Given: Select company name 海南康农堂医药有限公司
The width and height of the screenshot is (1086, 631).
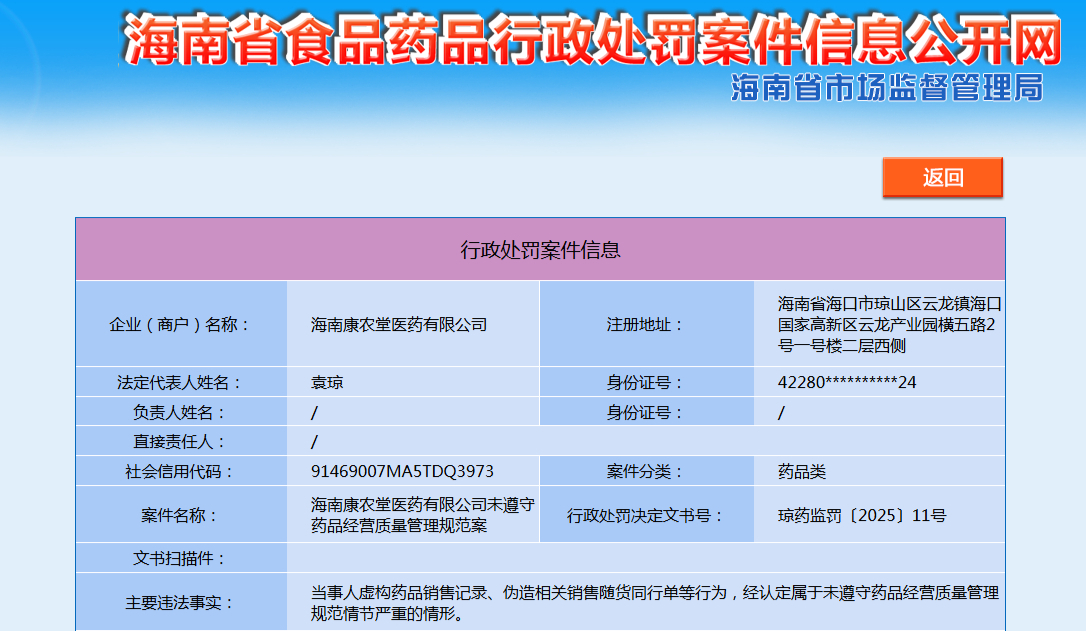Looking at the screenshot, I should pos(399,324).
